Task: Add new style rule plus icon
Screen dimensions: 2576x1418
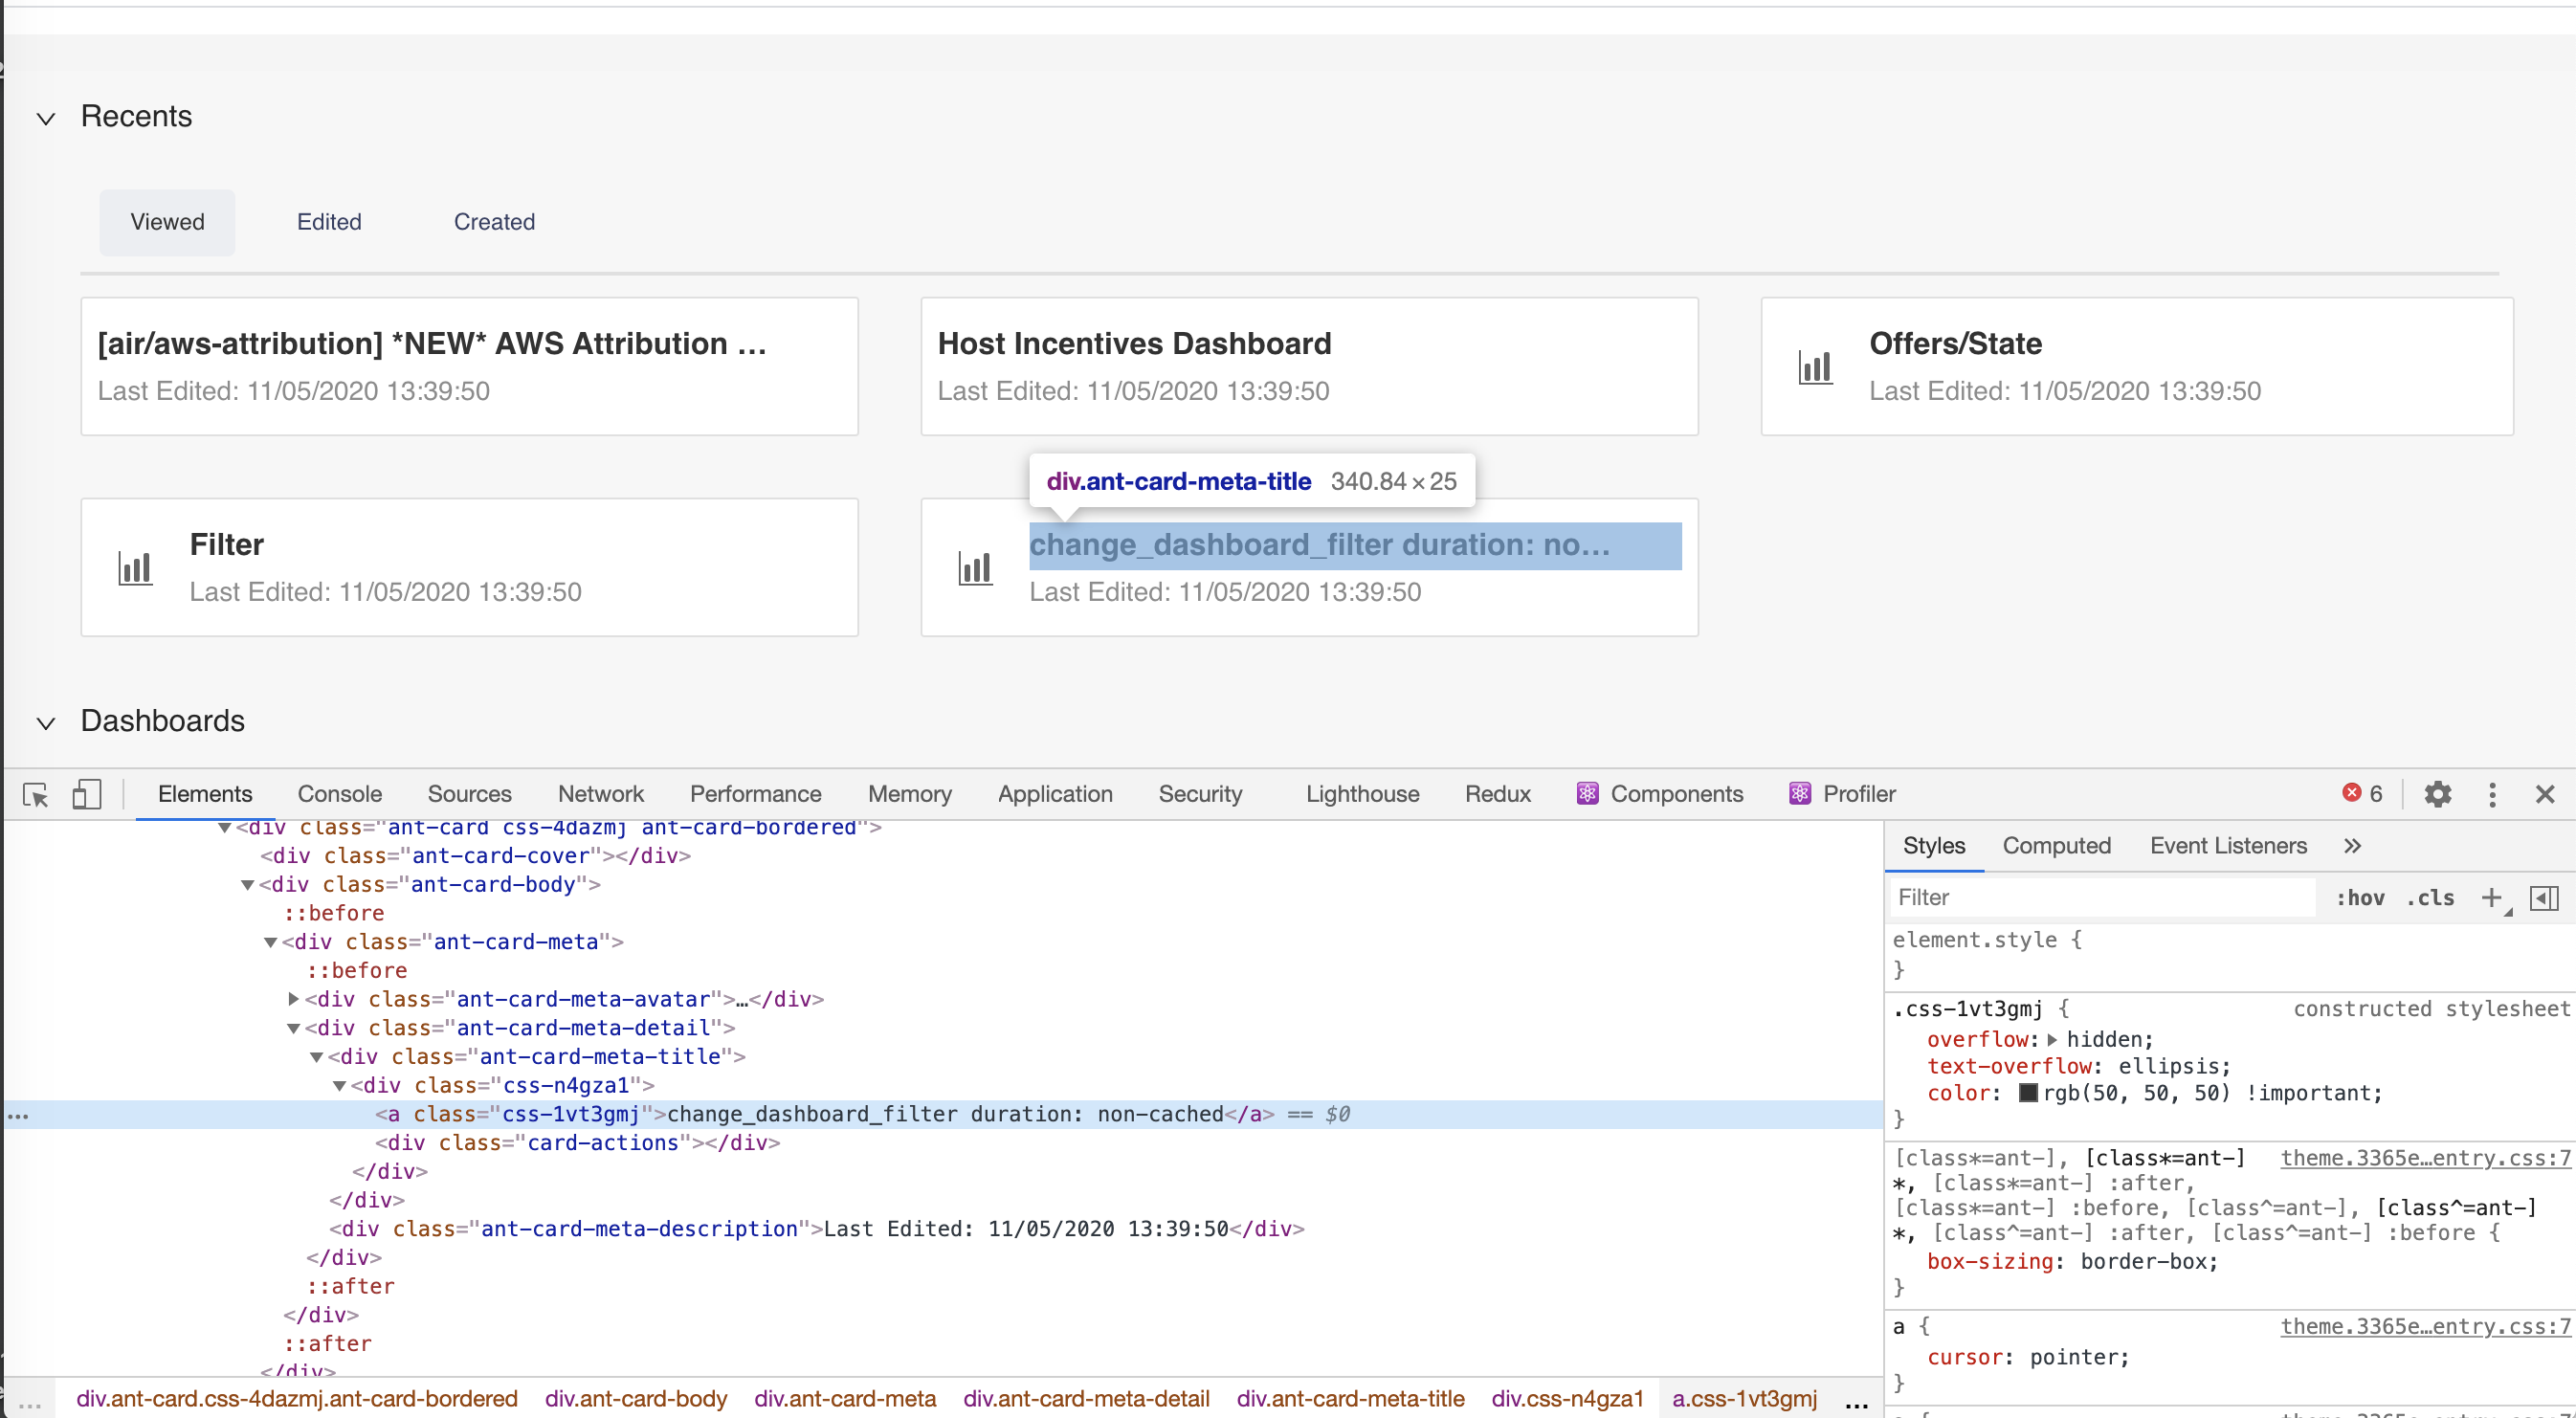Action: 2491,897
